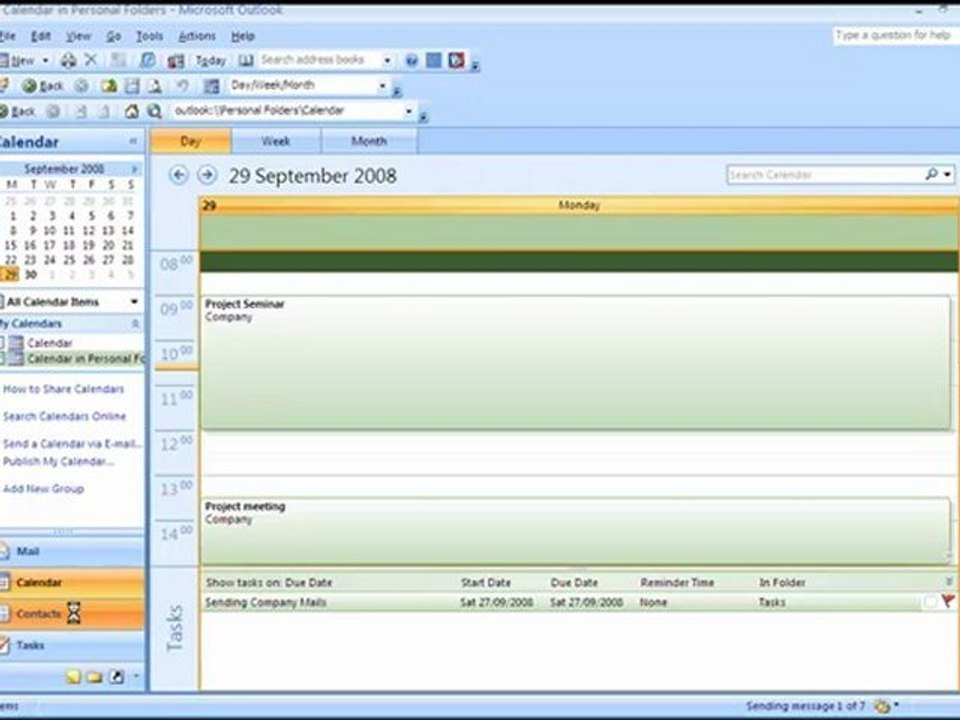Click the Type a question for help box

(894, 36)
